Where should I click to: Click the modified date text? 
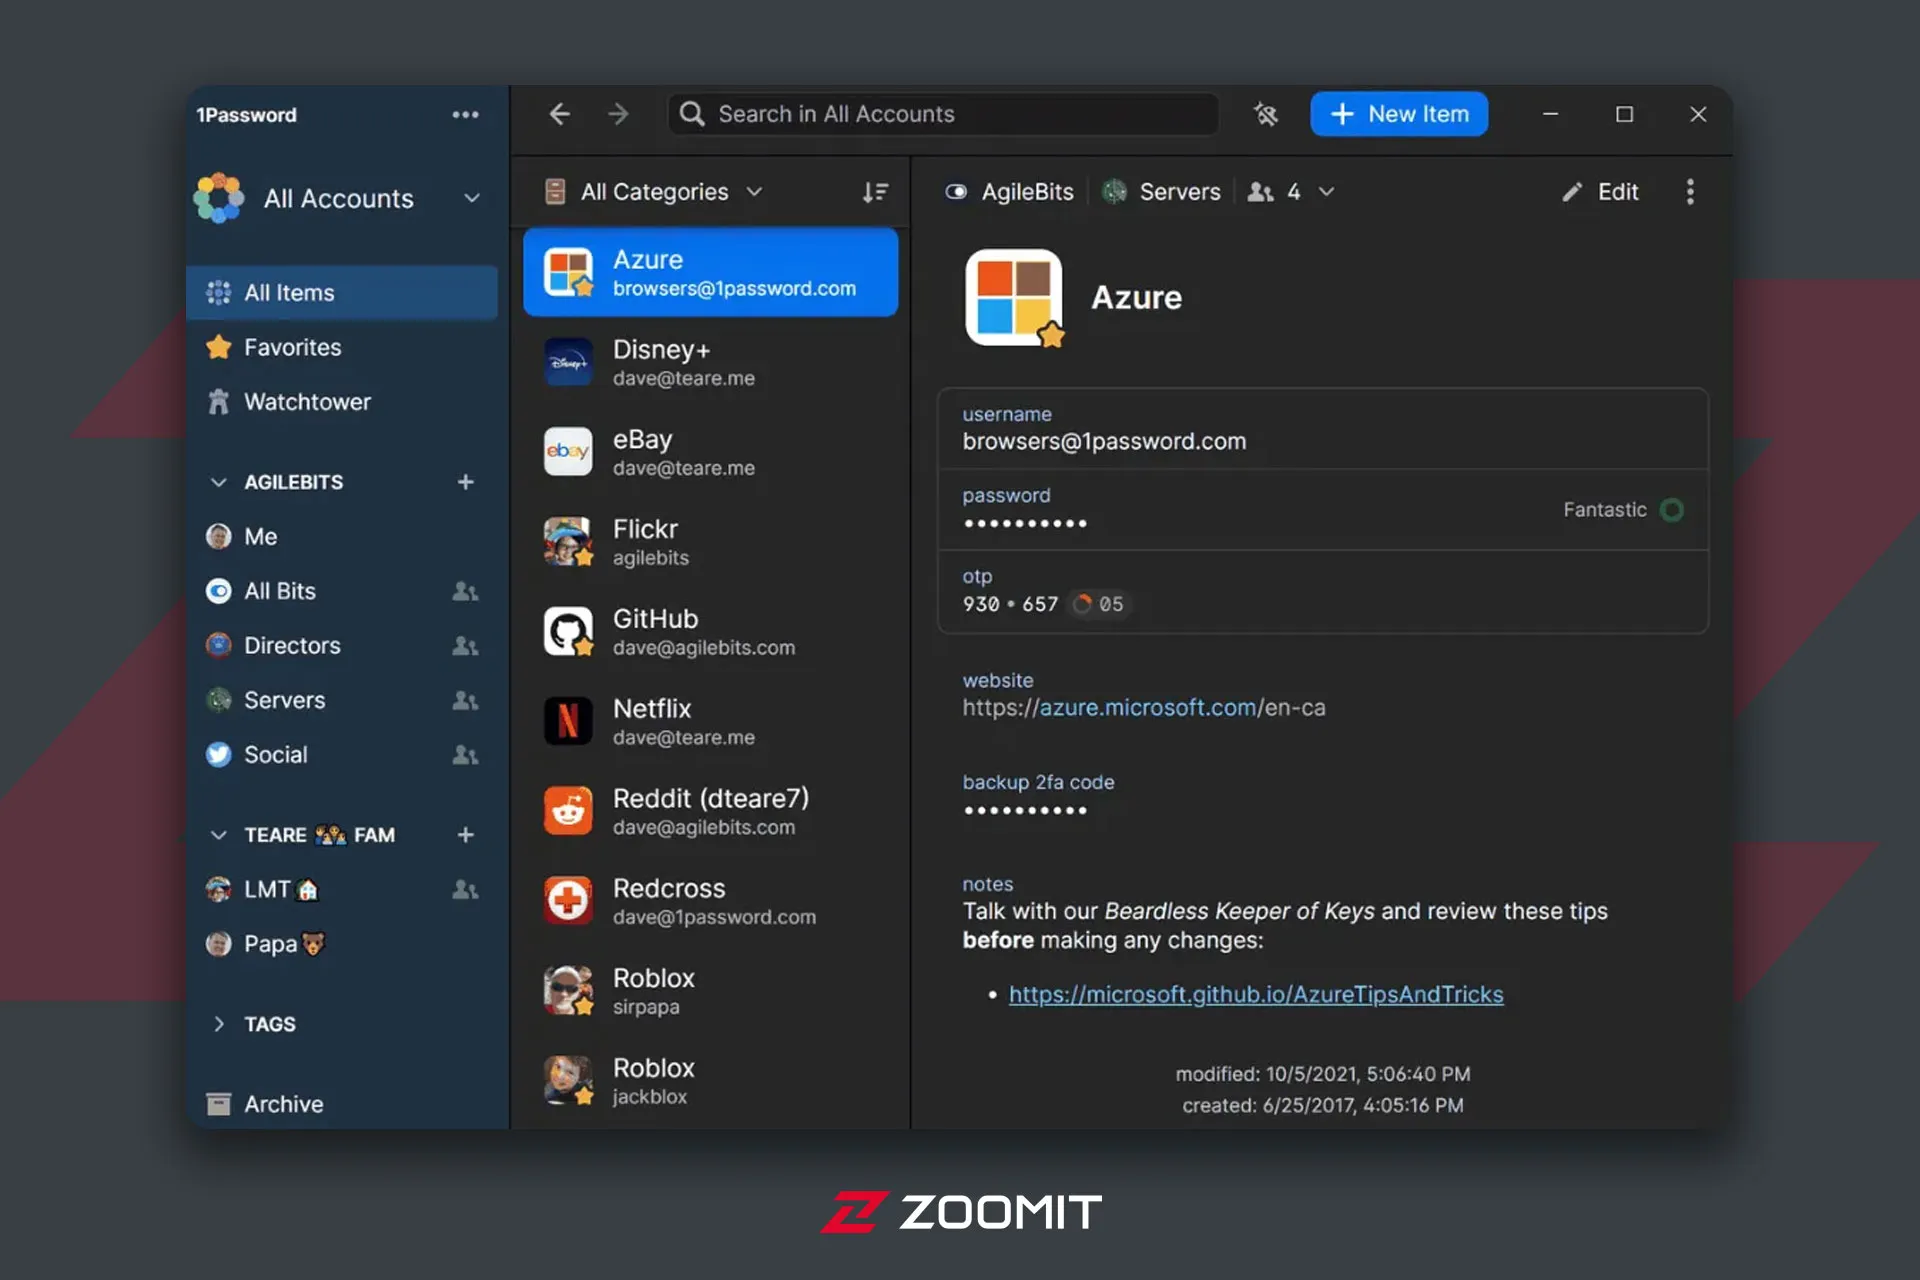tap(1322, 1074)
